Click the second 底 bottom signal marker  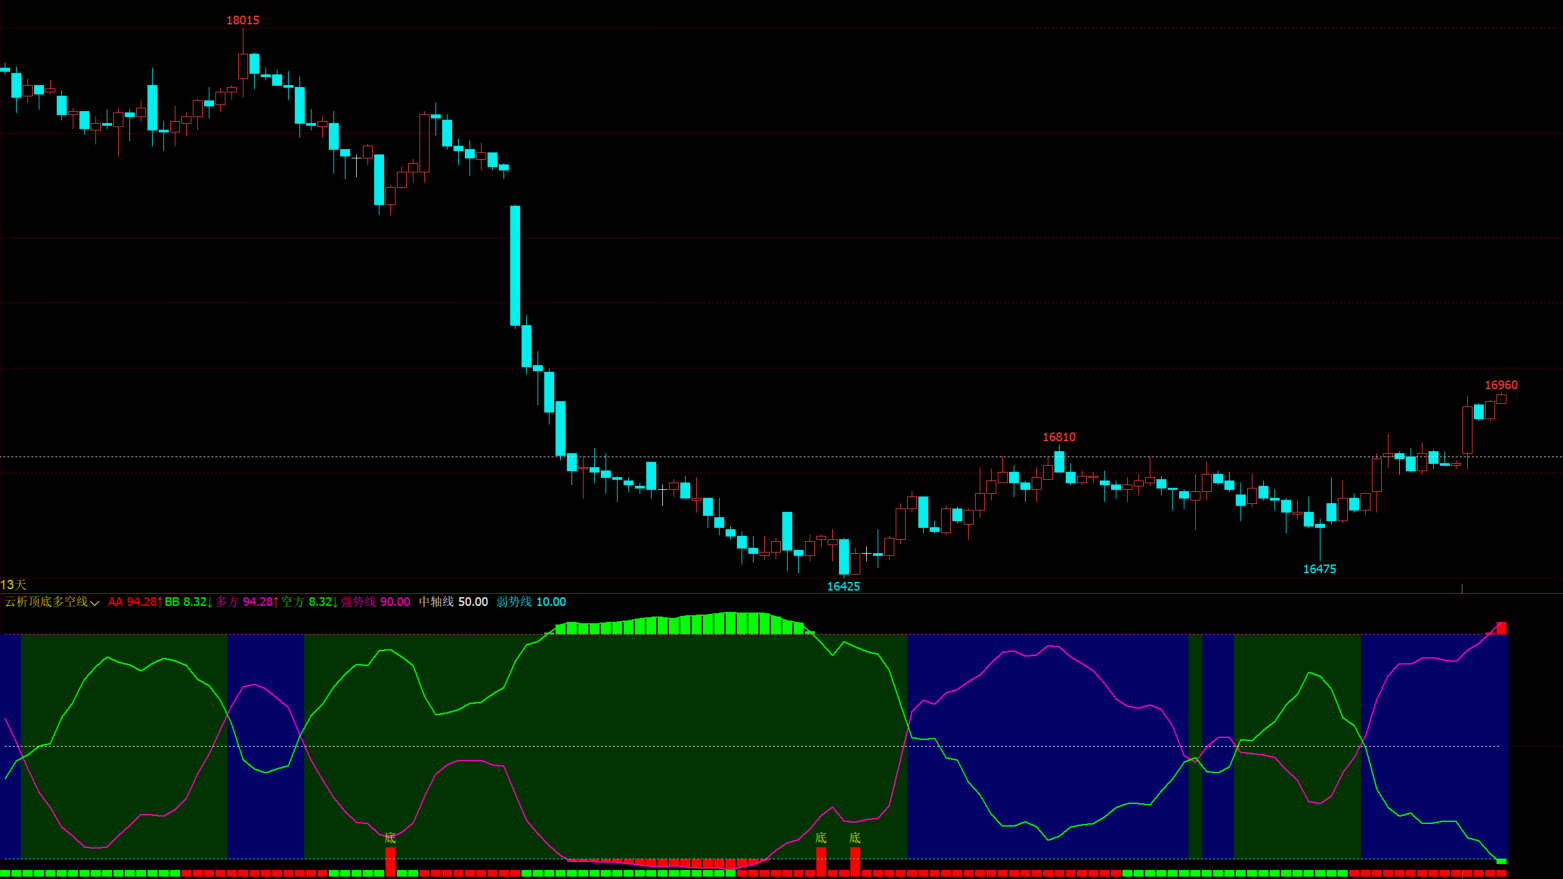tap(821, 838)
